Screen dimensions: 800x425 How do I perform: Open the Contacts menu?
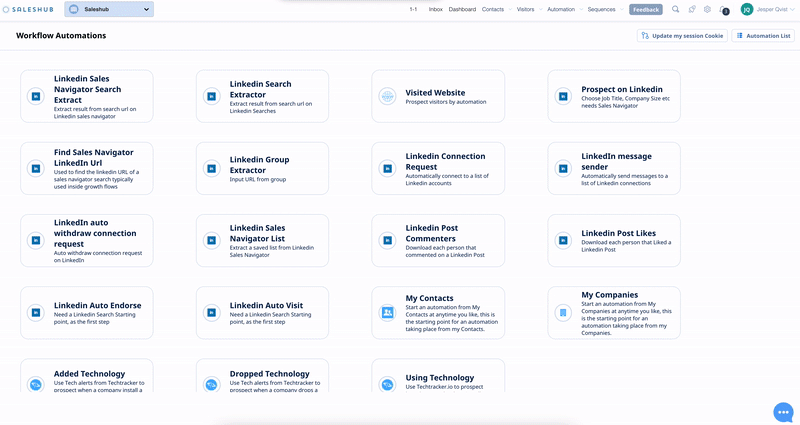tap(493, 9)
